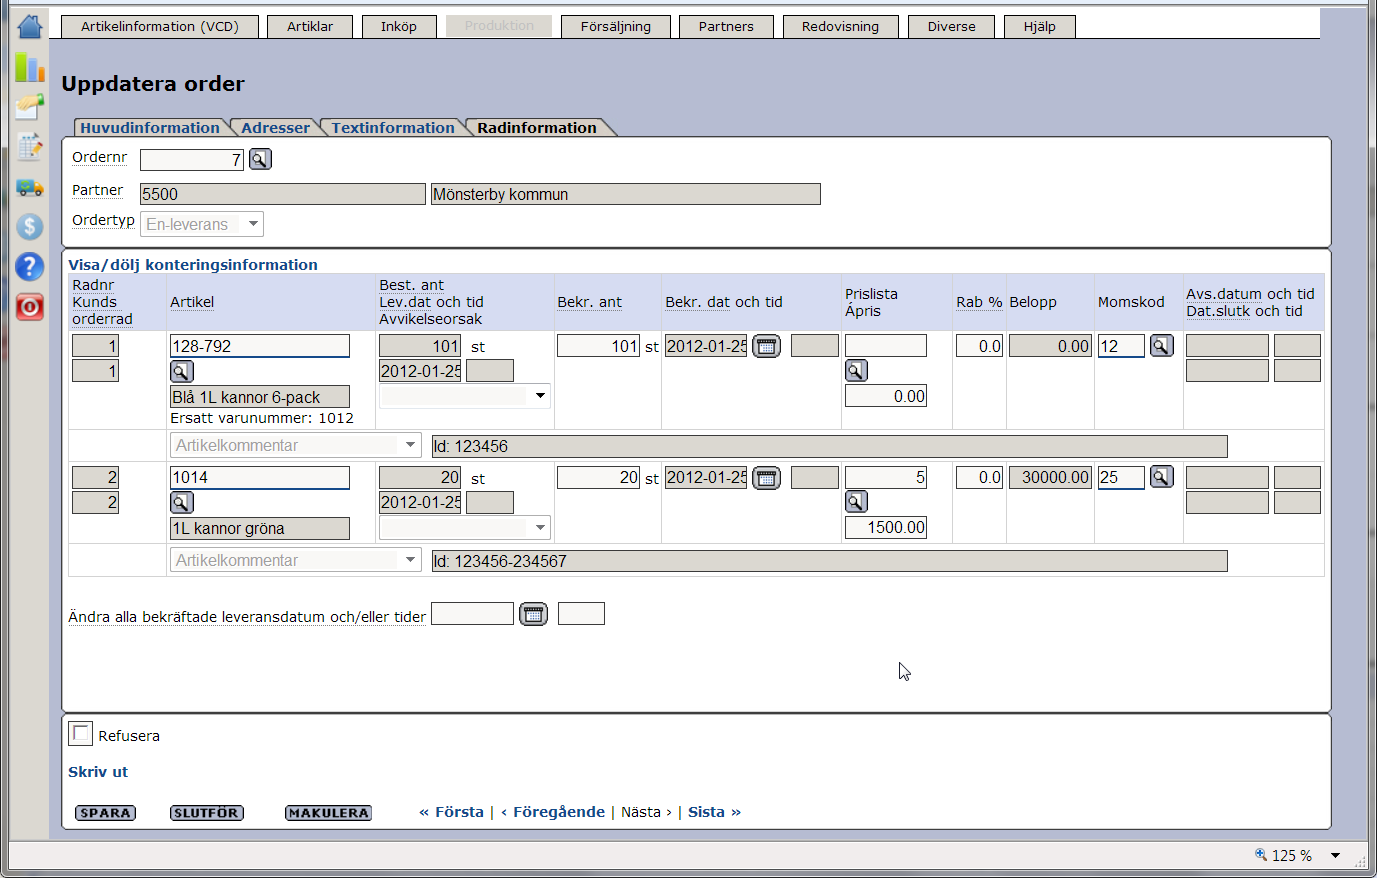
Task: Open the card payment sidebar icon
Action: click(30, 107)
